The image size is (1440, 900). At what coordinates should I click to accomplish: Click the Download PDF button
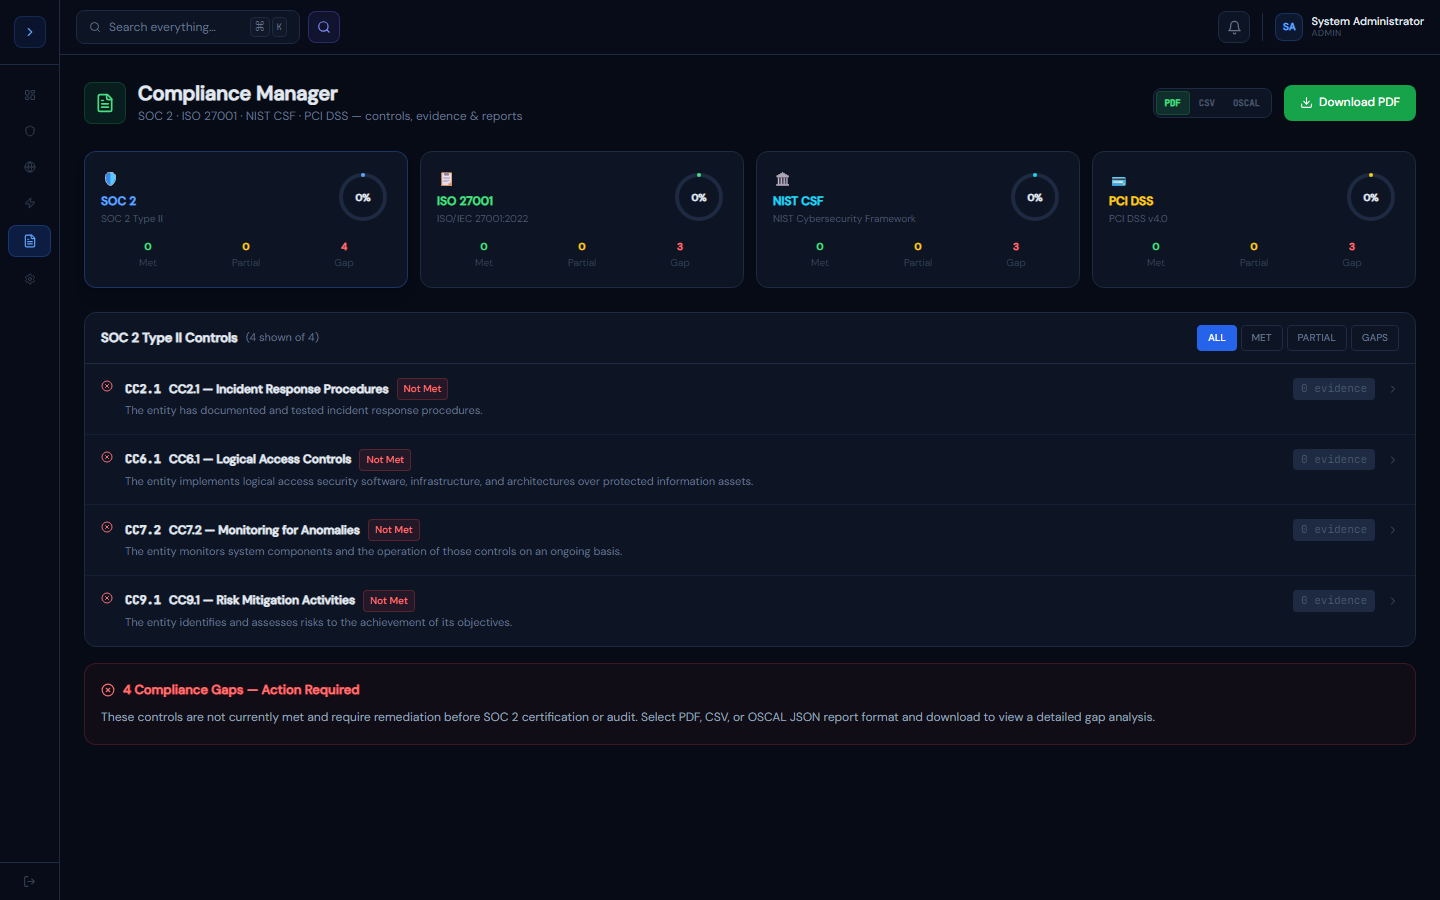(1350, 103)
